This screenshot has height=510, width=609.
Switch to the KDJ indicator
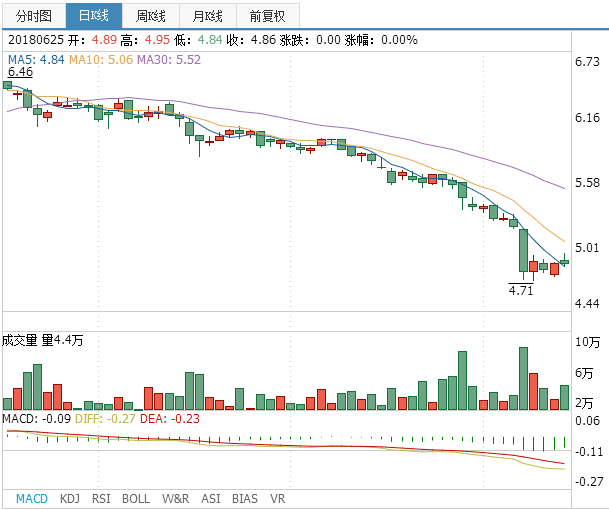(x=70, y=498)
